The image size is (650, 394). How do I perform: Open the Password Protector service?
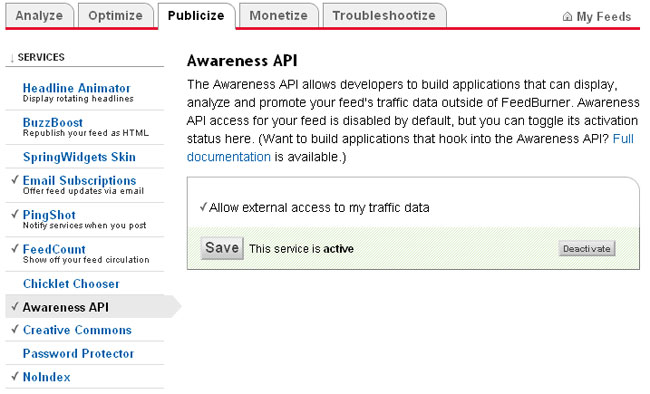[78, 353]
